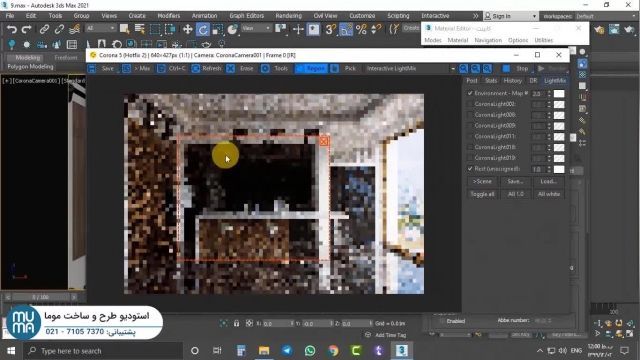Click Rest (unassigned) color swatch
Screen dimensions: 640x360
(x=559, y=169)
